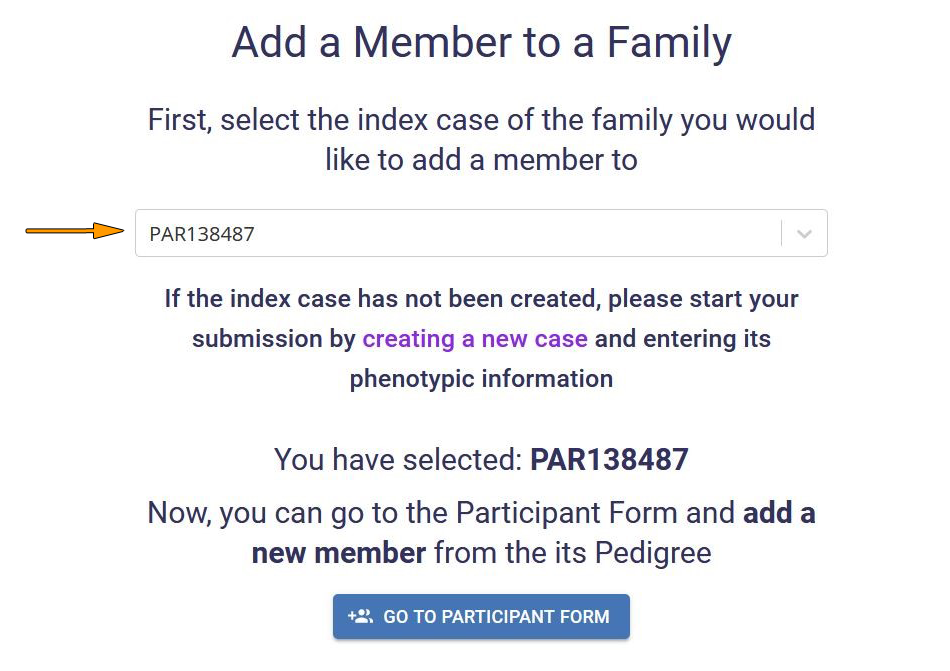This screenshot has width=950, height=671.
Task: Click the 'like to add a member to' line
Action: pos(482,160)
